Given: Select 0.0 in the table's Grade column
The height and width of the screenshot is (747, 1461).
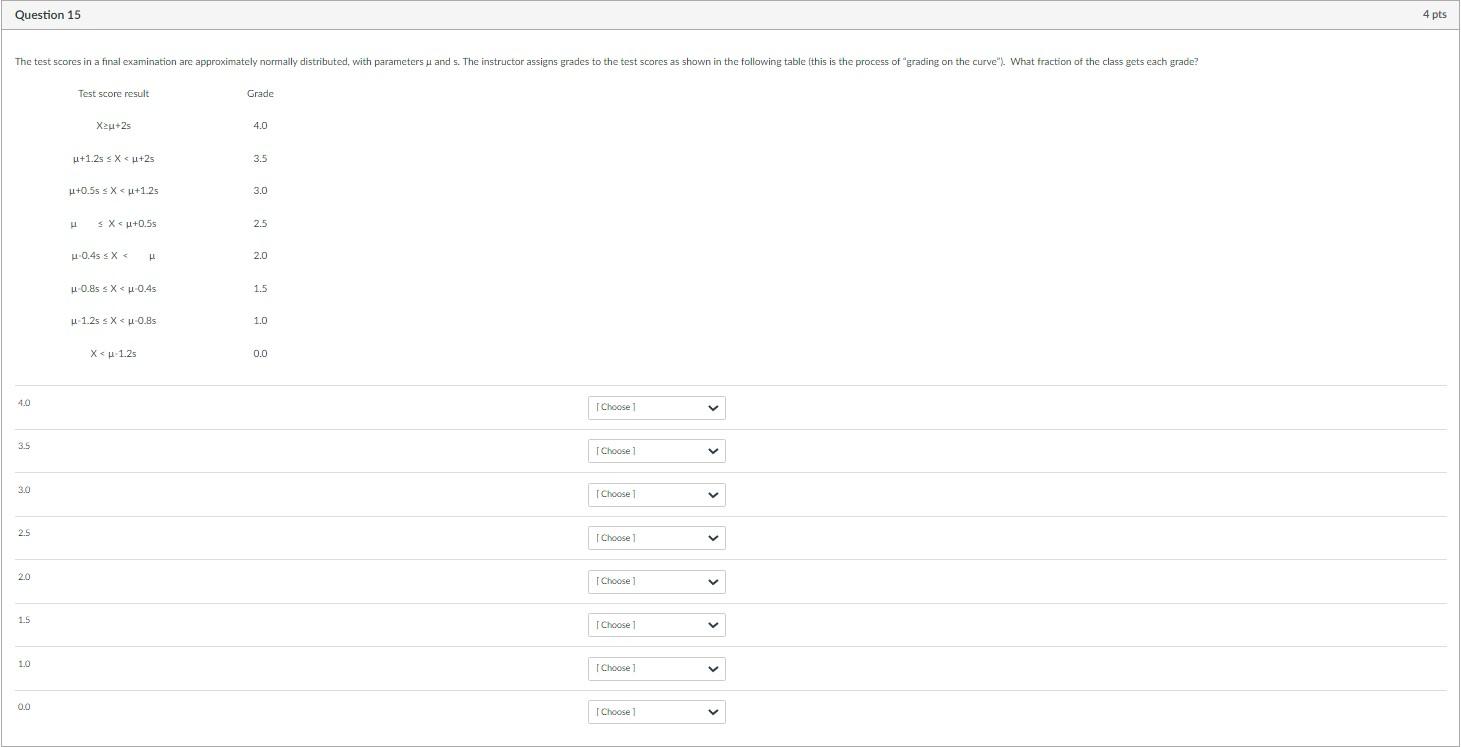Looking at the screenshot, I should point(260,354).
